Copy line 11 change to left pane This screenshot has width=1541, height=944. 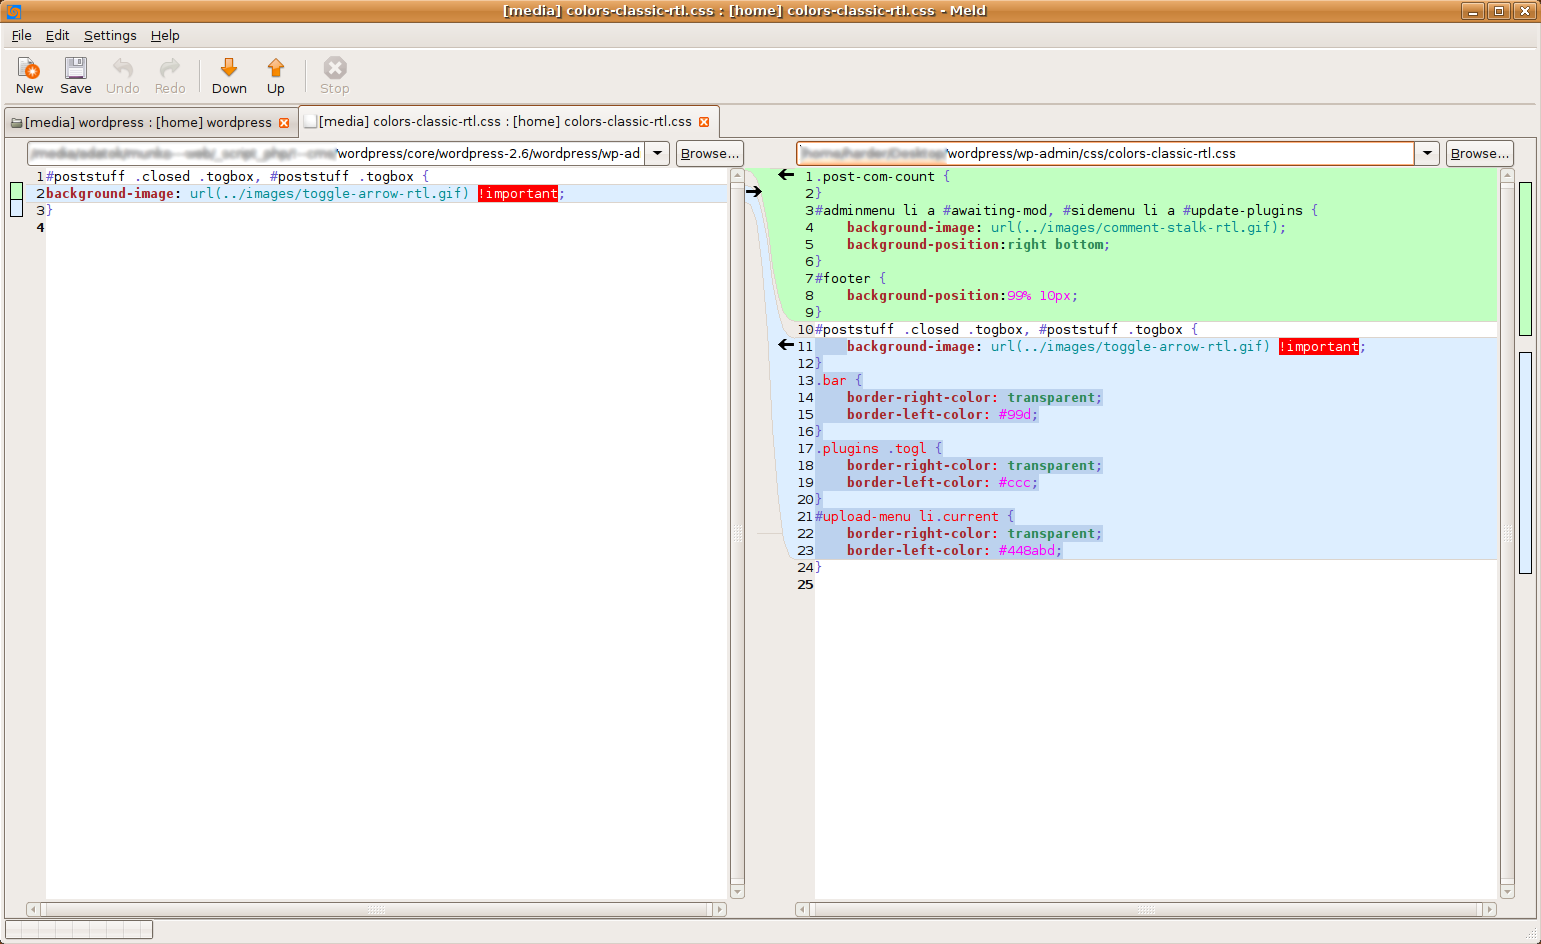786,345
